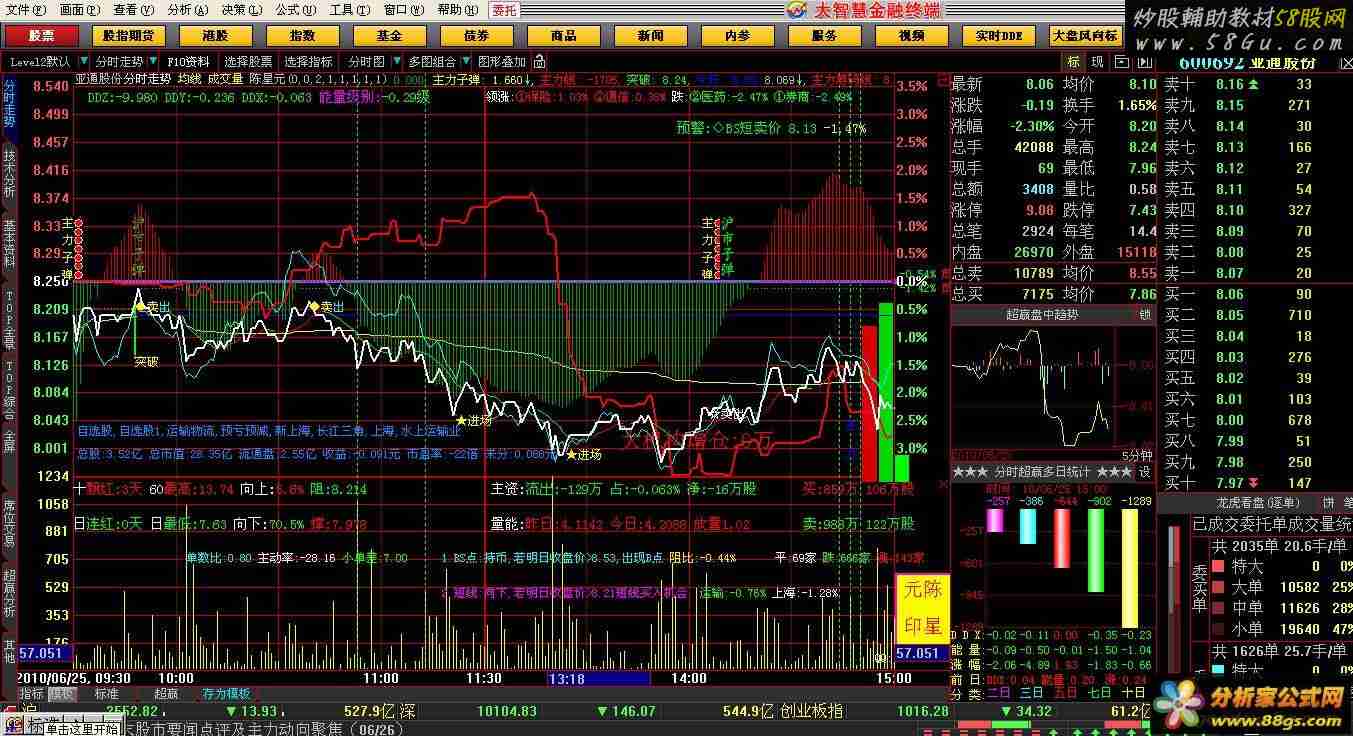The width and height of the screenshot is (1353, 736).
Task: Open the 基金 section
Action: tap(389, 35)
